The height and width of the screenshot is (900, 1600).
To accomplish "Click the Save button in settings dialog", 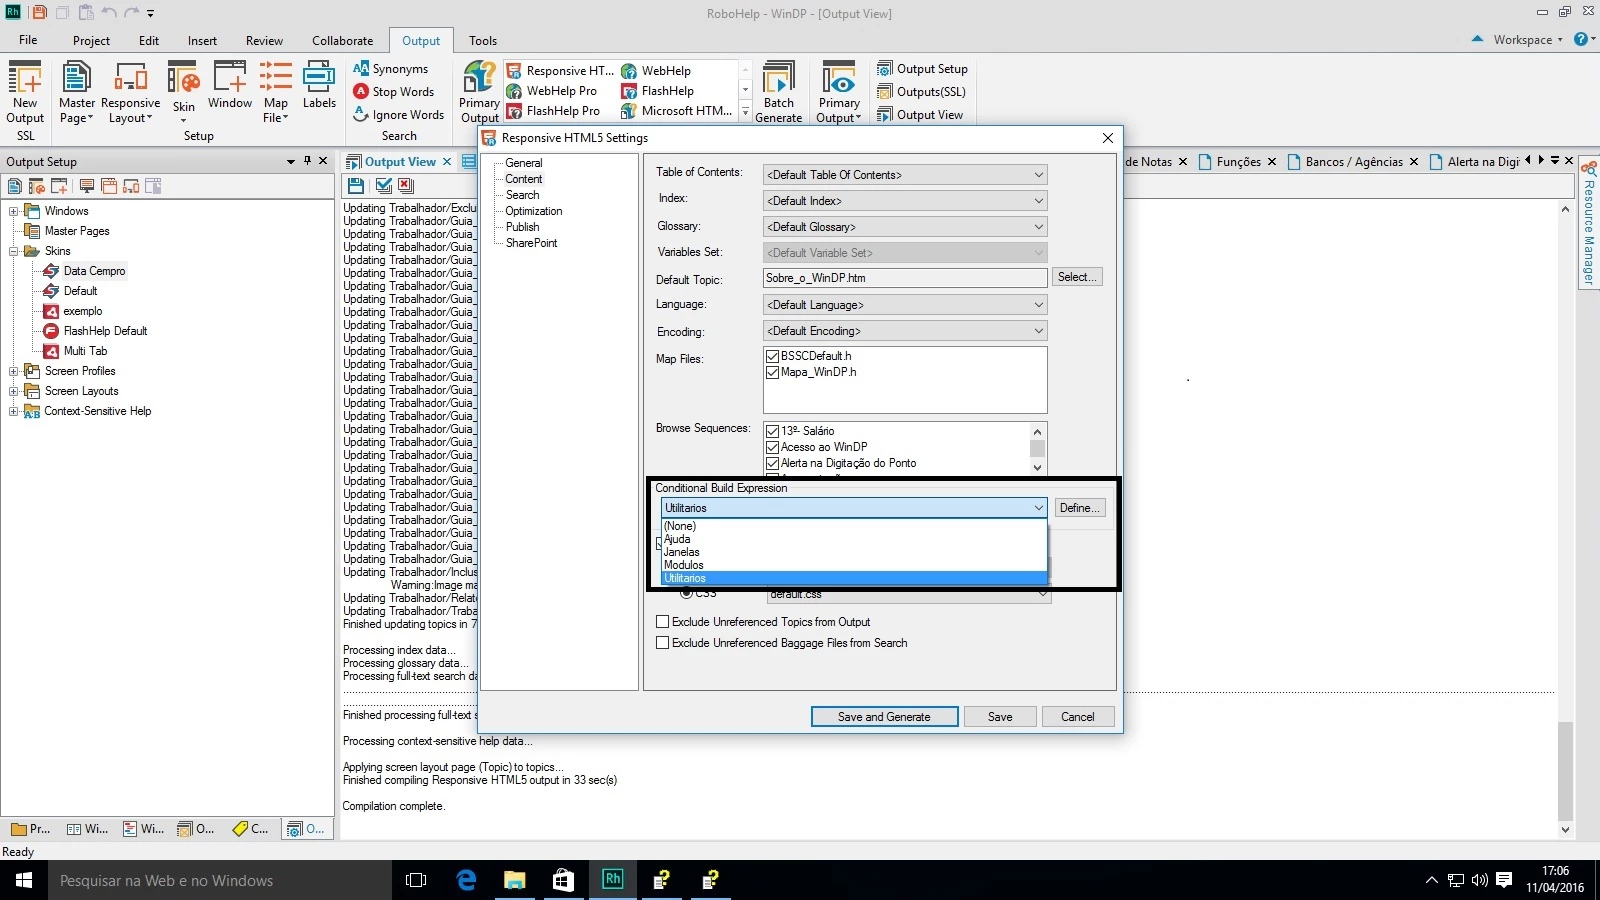I will [x=1000, y=717].
